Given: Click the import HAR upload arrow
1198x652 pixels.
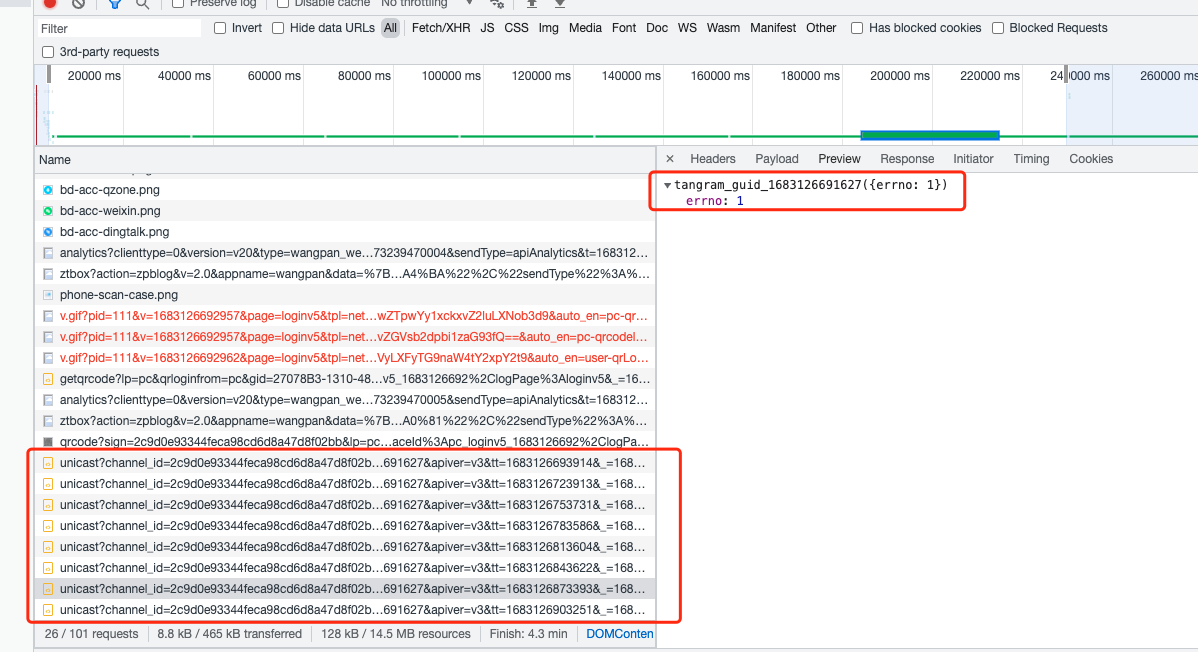Looking at the screenshot, I should click(x=532, y=4).
